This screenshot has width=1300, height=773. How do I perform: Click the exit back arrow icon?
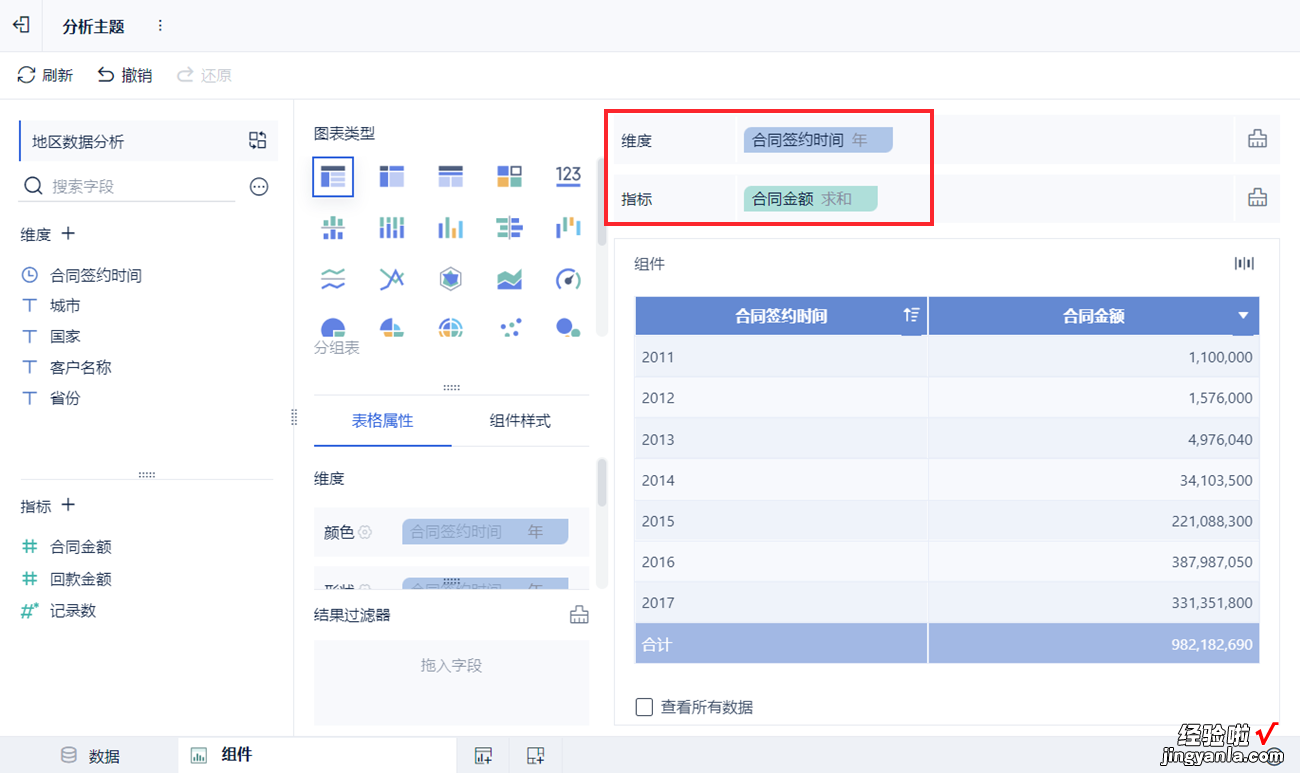pos(21,25)
